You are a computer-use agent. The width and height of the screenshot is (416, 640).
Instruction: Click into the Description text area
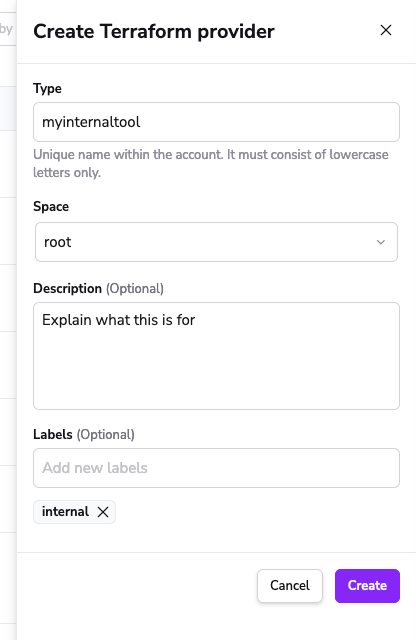216,356
